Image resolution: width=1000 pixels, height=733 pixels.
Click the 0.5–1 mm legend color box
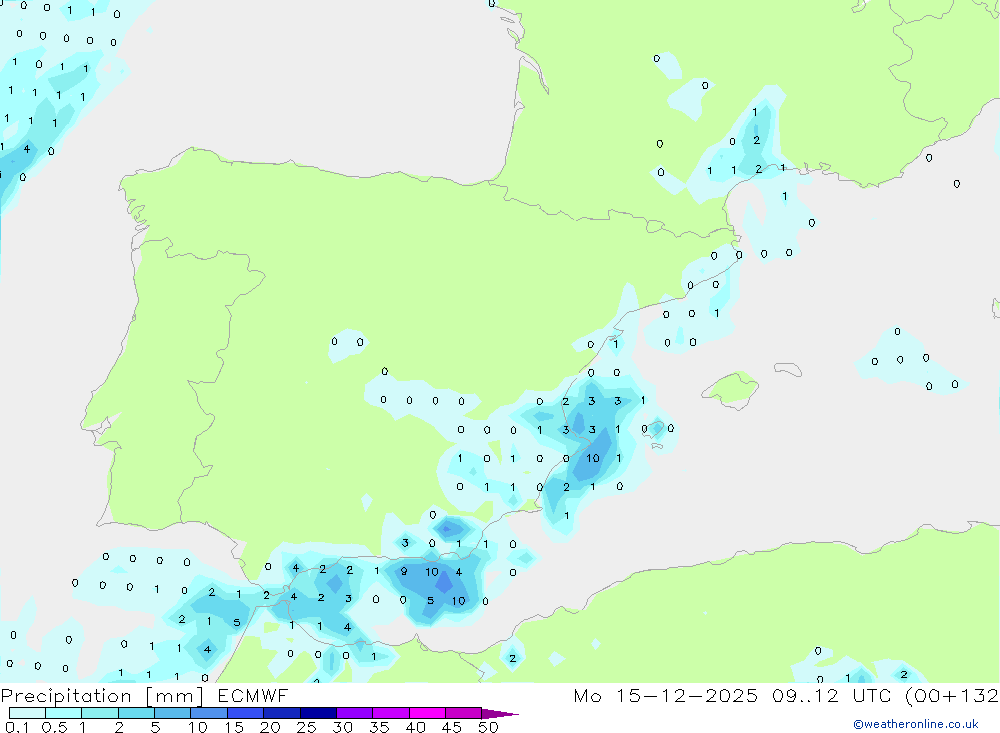pyautogui.click(x=64, y=713)
